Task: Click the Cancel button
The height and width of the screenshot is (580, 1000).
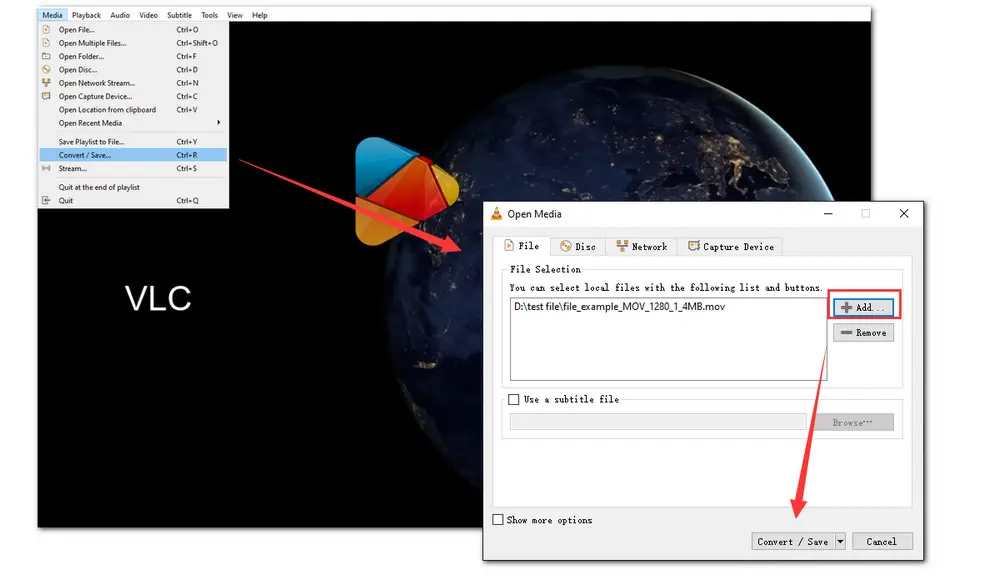Action: (882, 542)
